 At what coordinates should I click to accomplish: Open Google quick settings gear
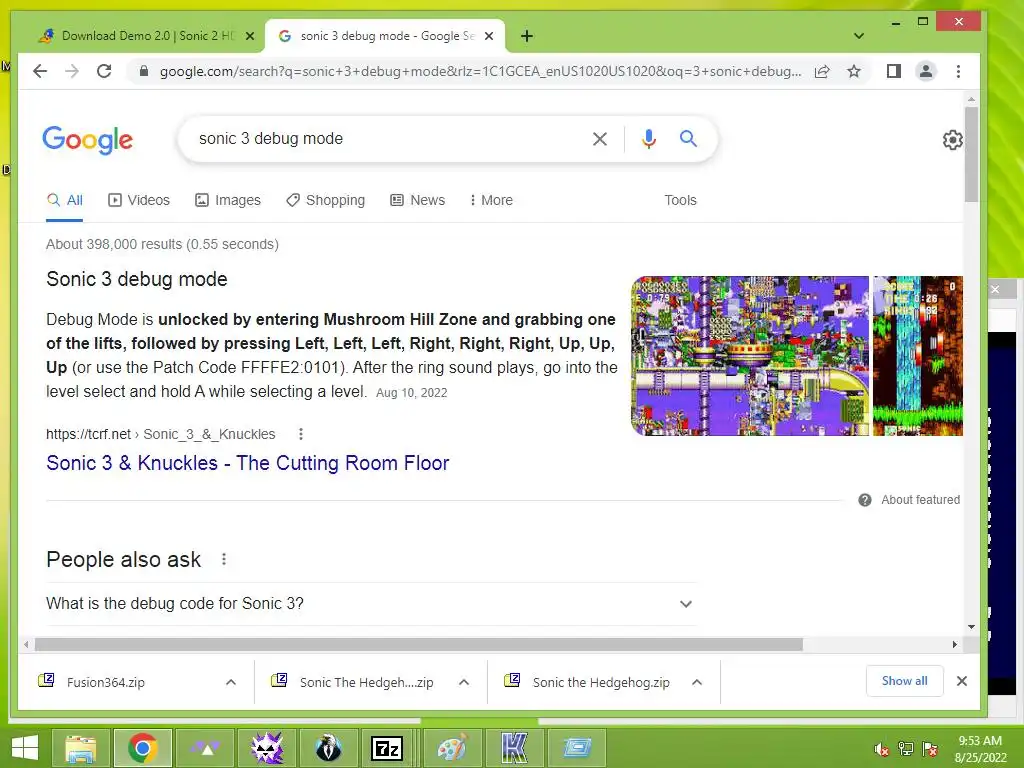coord(953,140)
